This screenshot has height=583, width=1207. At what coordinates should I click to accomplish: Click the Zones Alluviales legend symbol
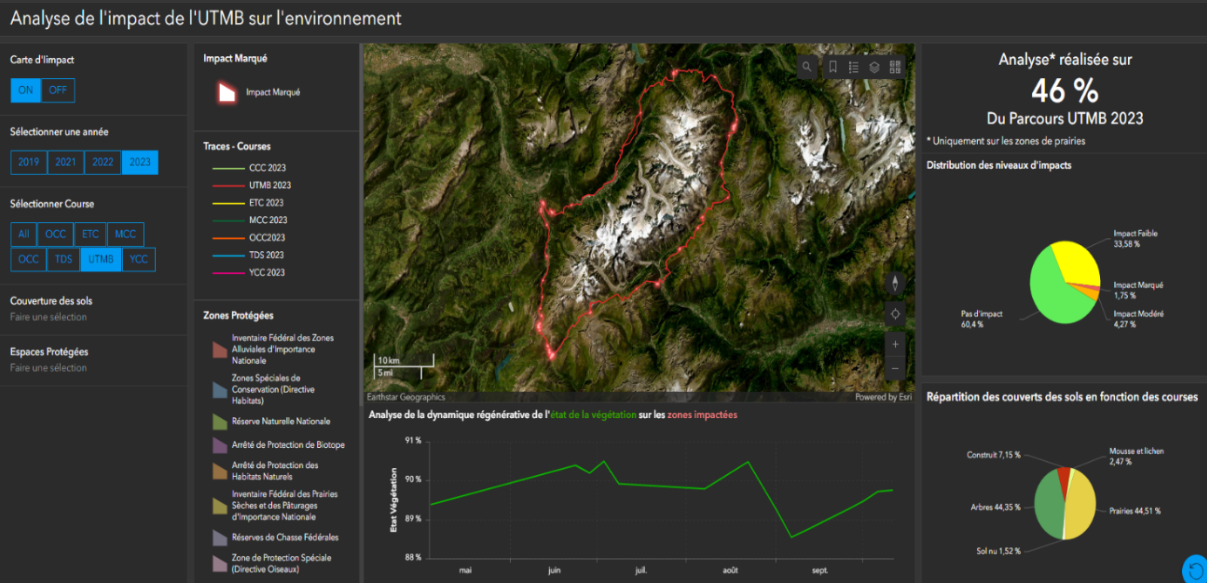click(219, 350)
